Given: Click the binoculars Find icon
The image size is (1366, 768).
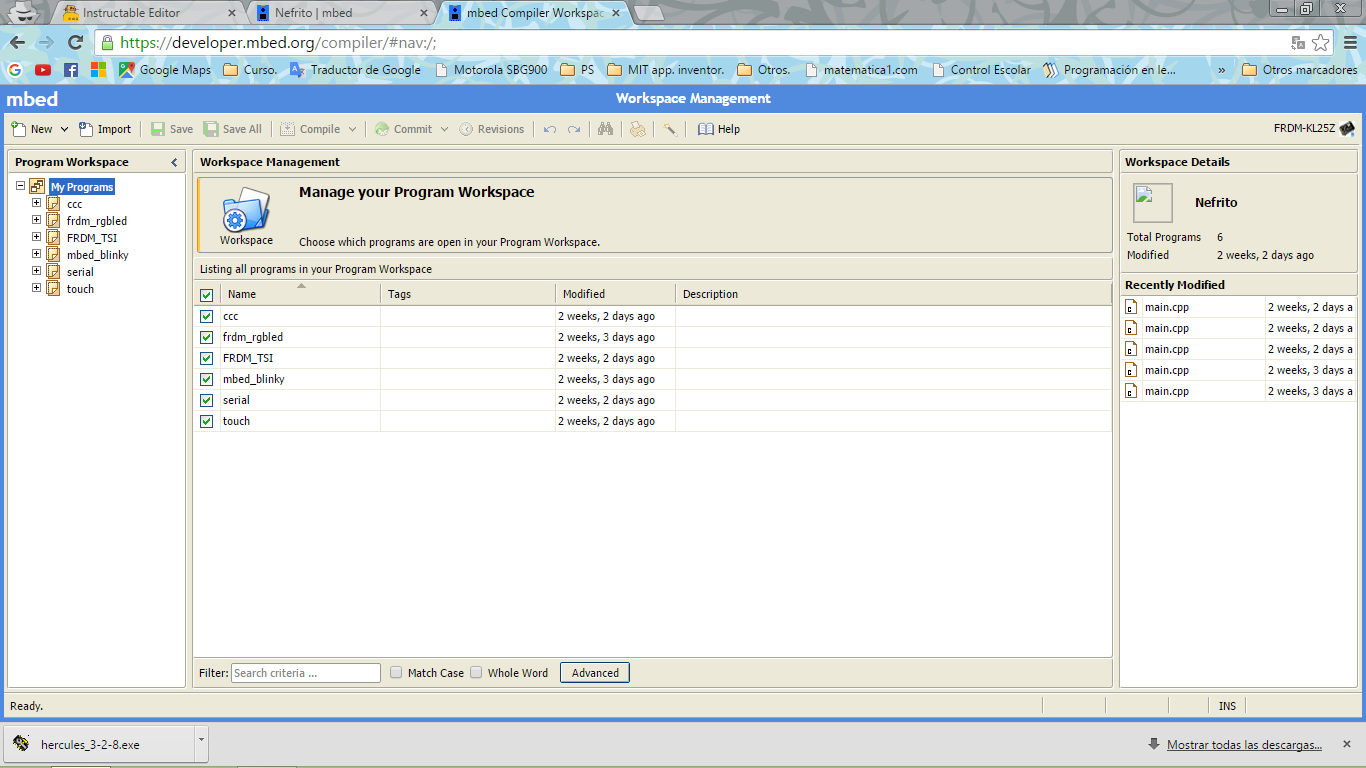Looking at the screenshot, I should pos(605,129).
